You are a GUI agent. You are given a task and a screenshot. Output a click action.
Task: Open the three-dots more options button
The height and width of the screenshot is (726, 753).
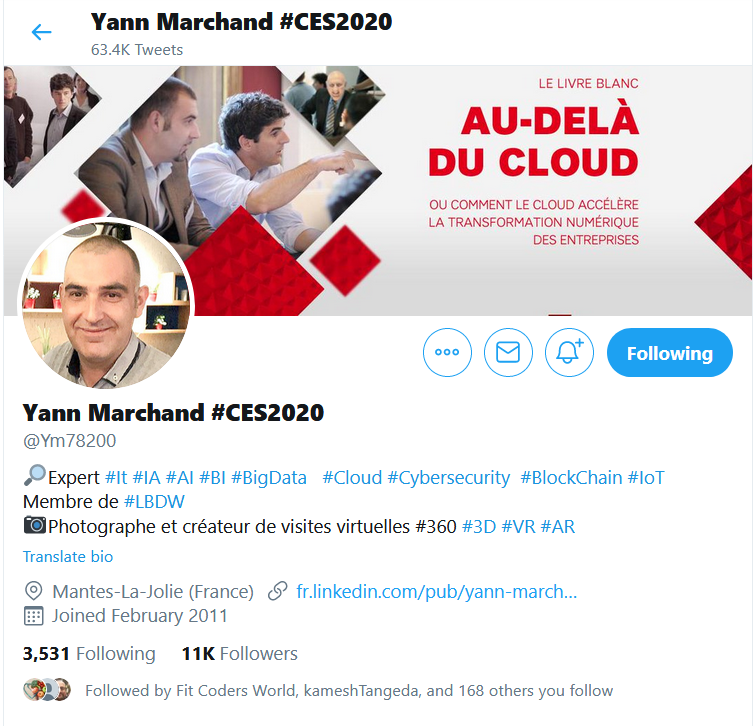[447, 352]
